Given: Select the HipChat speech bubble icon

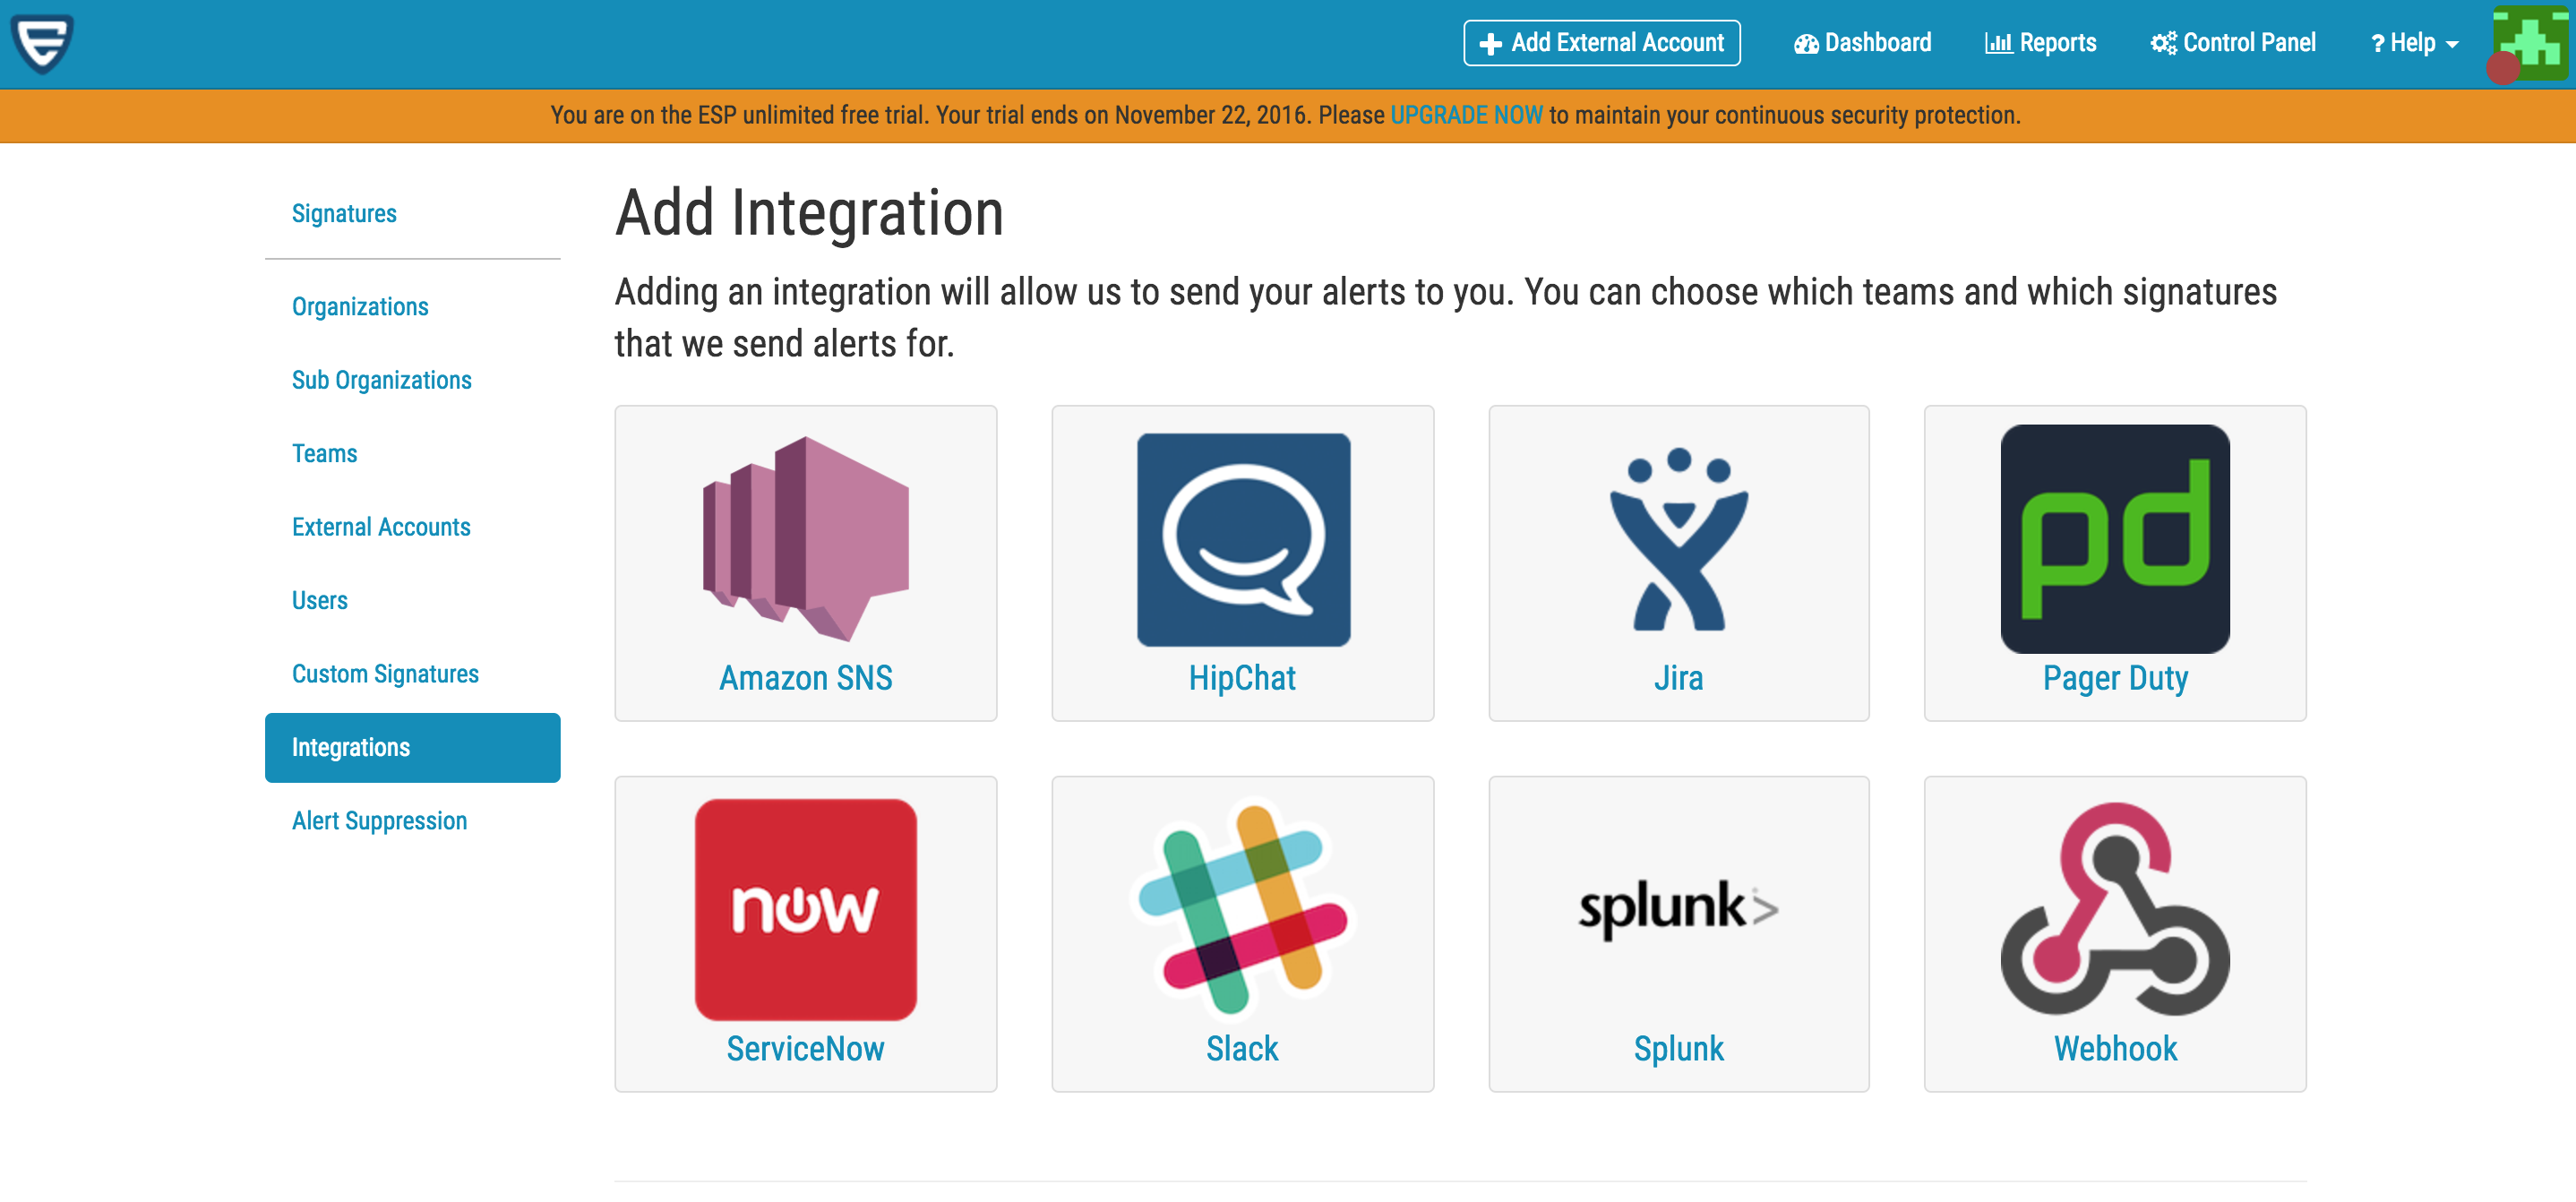Looking at the screenshot, I should (x=1242, y=539).
